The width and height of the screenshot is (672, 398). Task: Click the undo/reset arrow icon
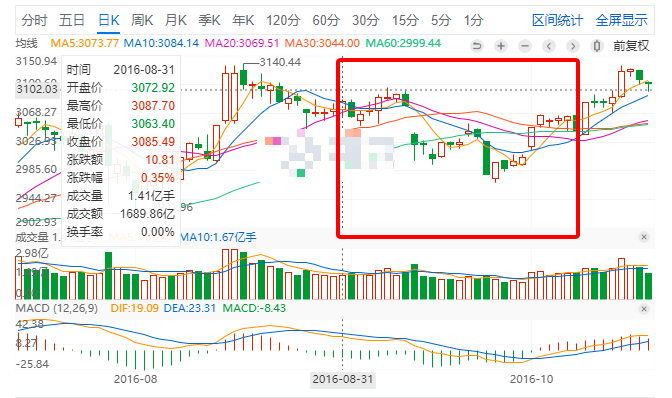point(477,46)
